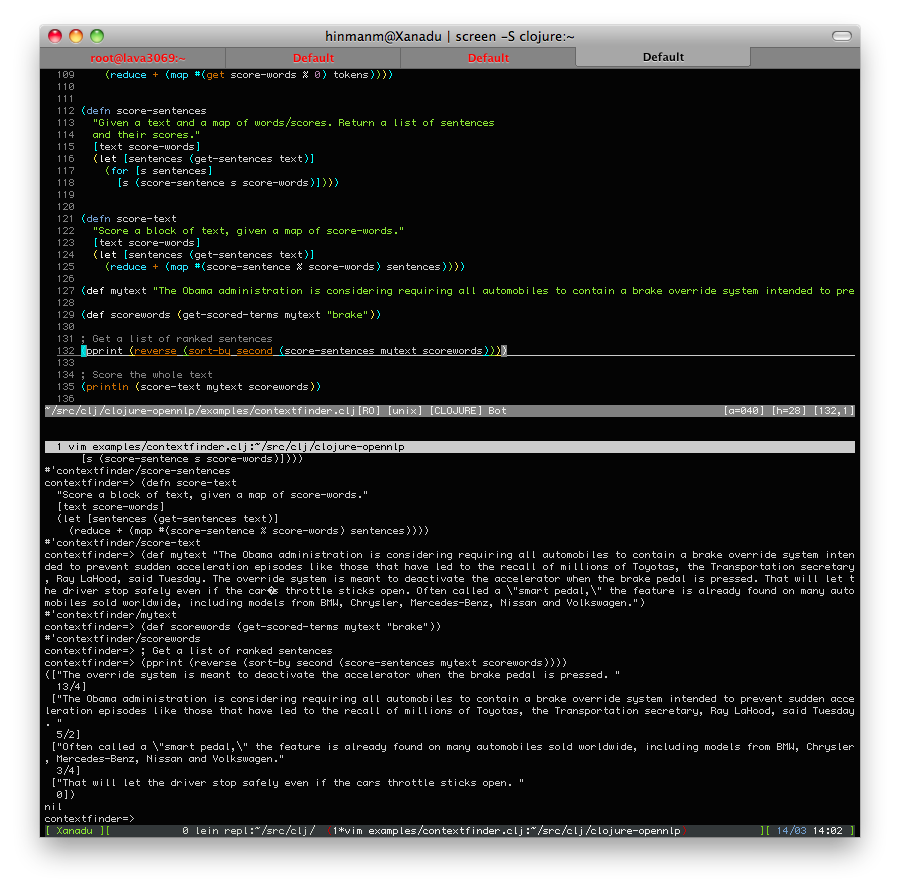900x892 pixels.
Task: Click the green zoom window button
Action: pos(97,36)
